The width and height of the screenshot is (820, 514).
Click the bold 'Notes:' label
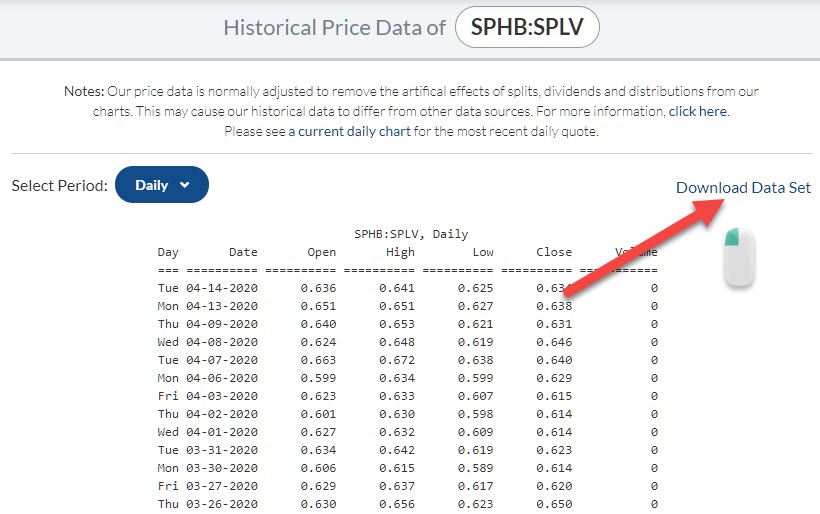84,91
